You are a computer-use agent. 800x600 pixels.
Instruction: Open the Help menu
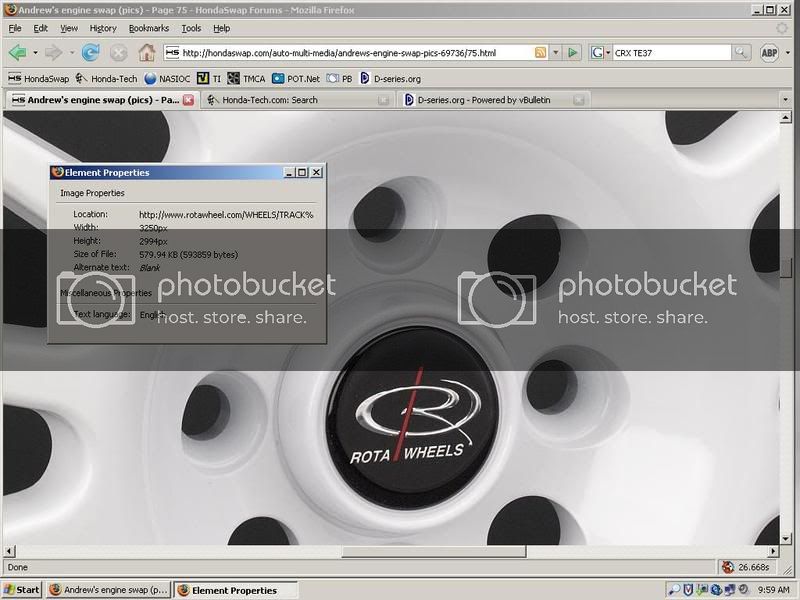coord(221,28)
